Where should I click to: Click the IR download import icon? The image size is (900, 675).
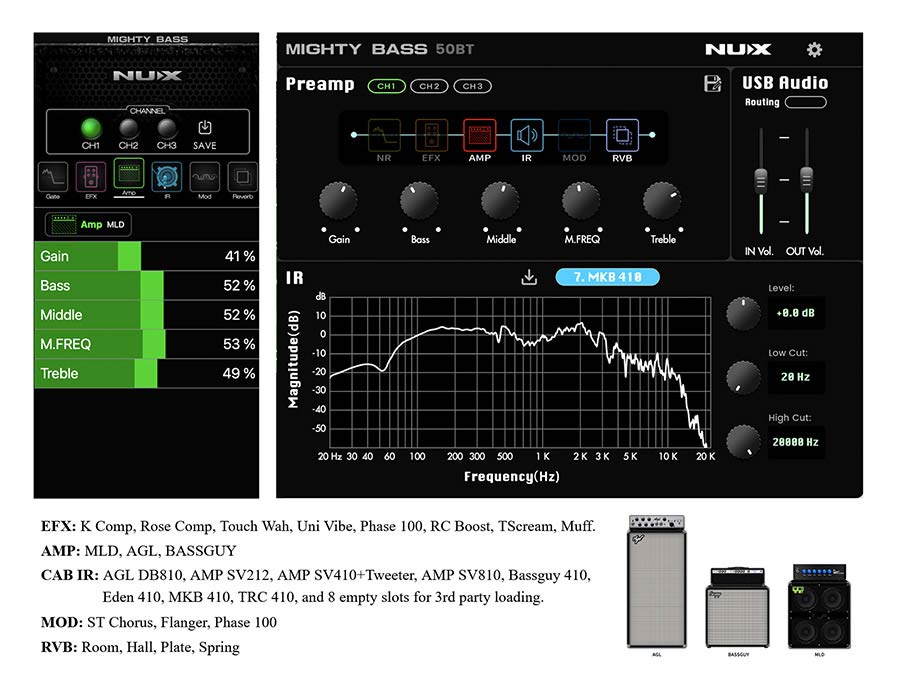point(529,277)
